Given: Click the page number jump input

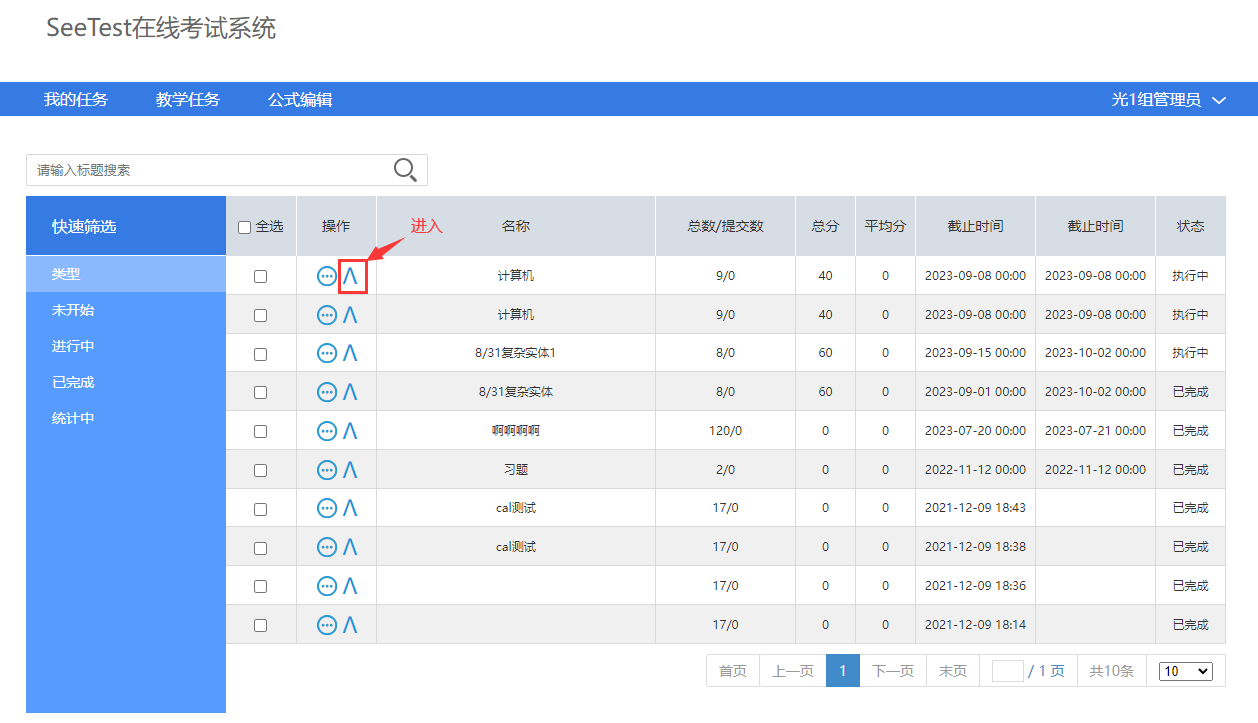Looking at the screenshot, I should click(1008, 671).
